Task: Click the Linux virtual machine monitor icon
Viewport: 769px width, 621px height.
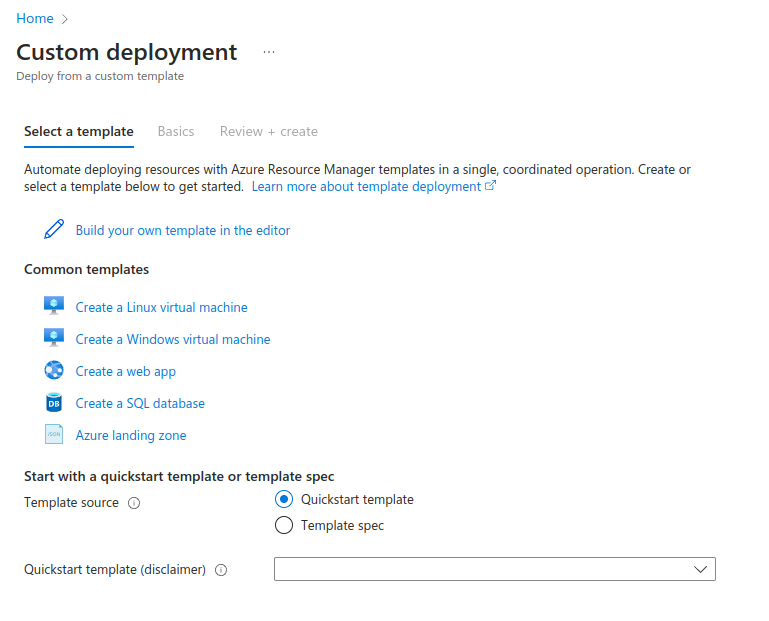Action: 54,306
